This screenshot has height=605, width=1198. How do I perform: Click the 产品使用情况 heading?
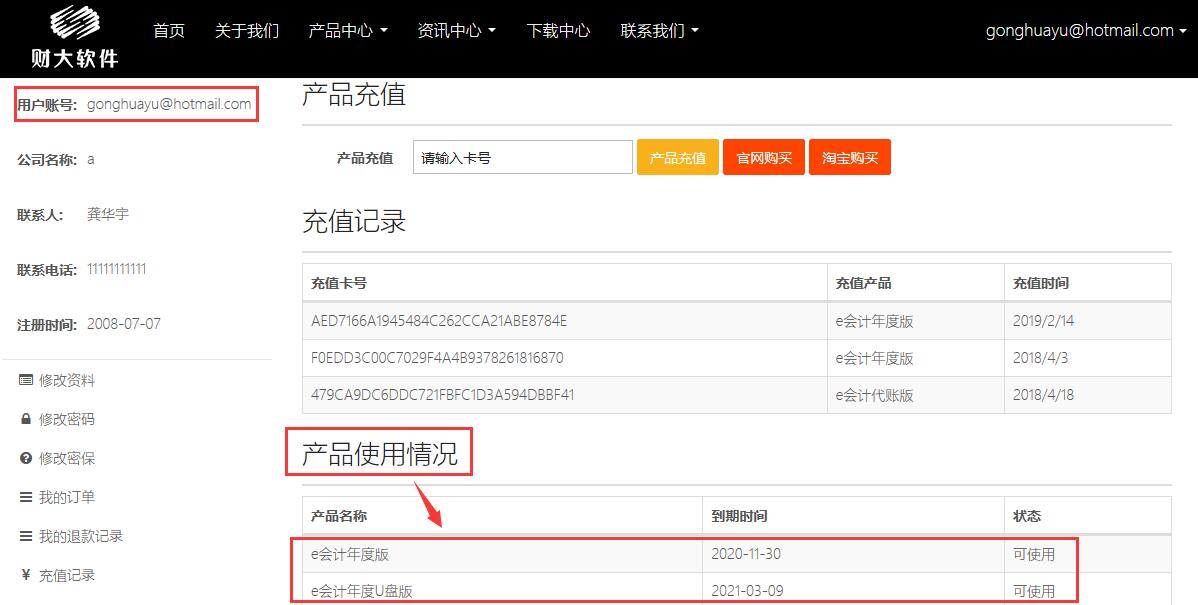point(380,454)
